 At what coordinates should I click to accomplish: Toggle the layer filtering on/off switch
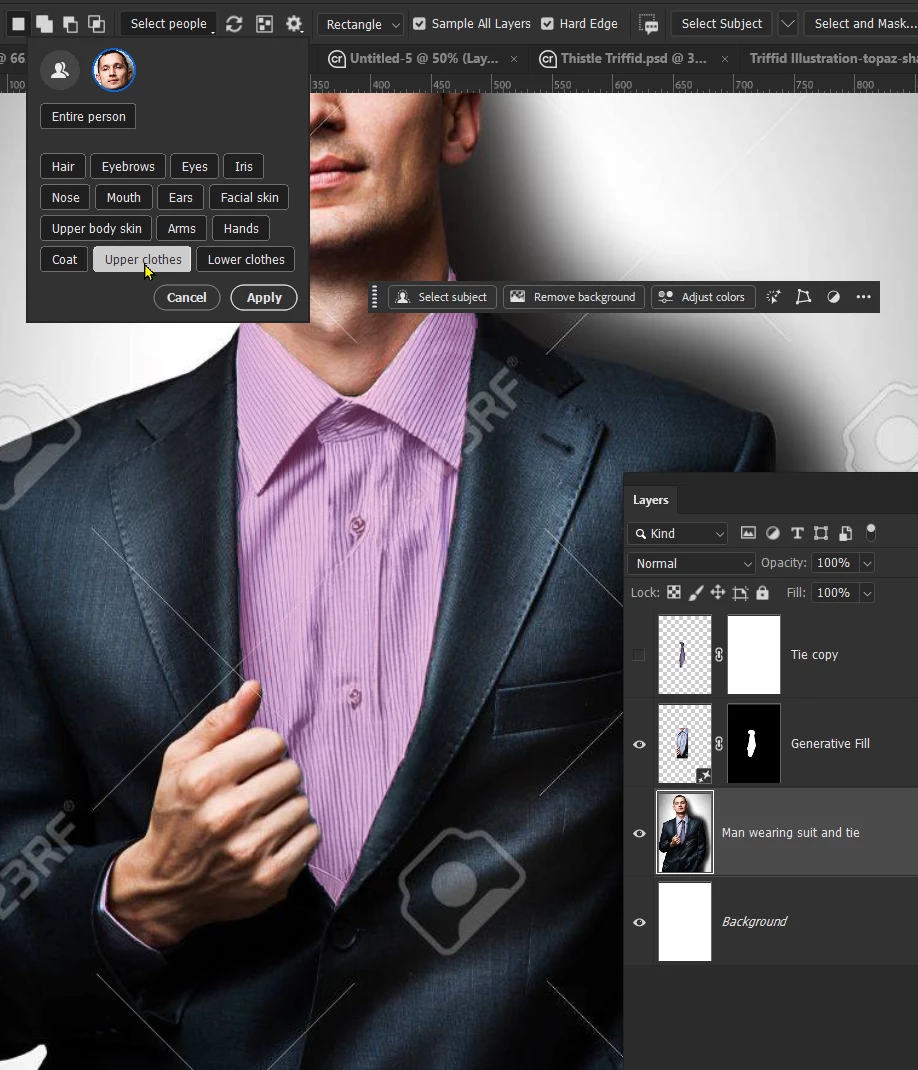pos(871,532)
